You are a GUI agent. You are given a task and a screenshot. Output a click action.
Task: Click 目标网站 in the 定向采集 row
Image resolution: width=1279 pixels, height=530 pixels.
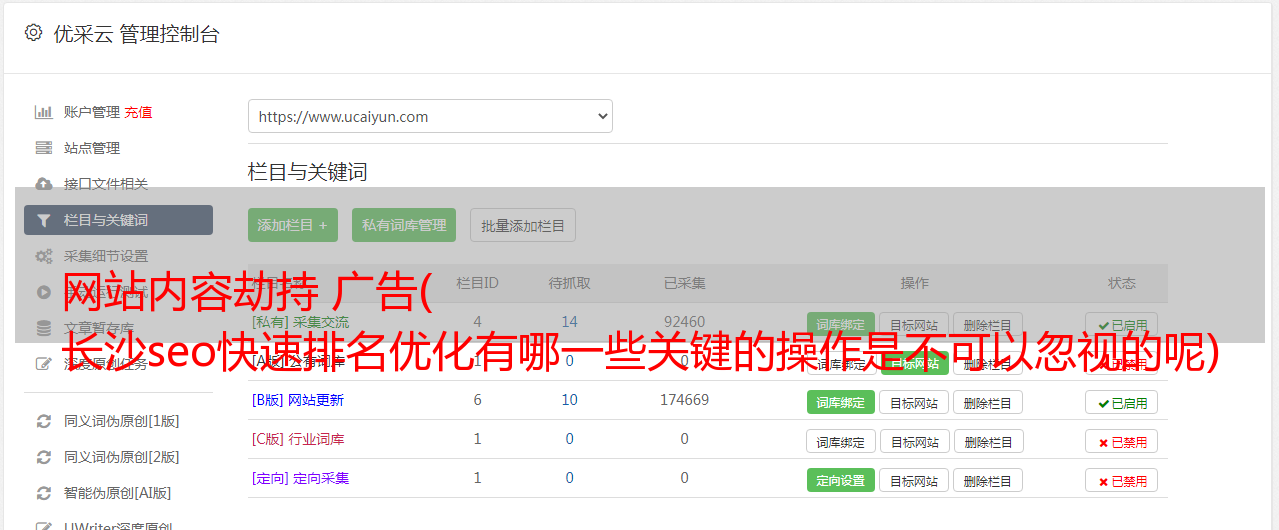pos(914,480)
